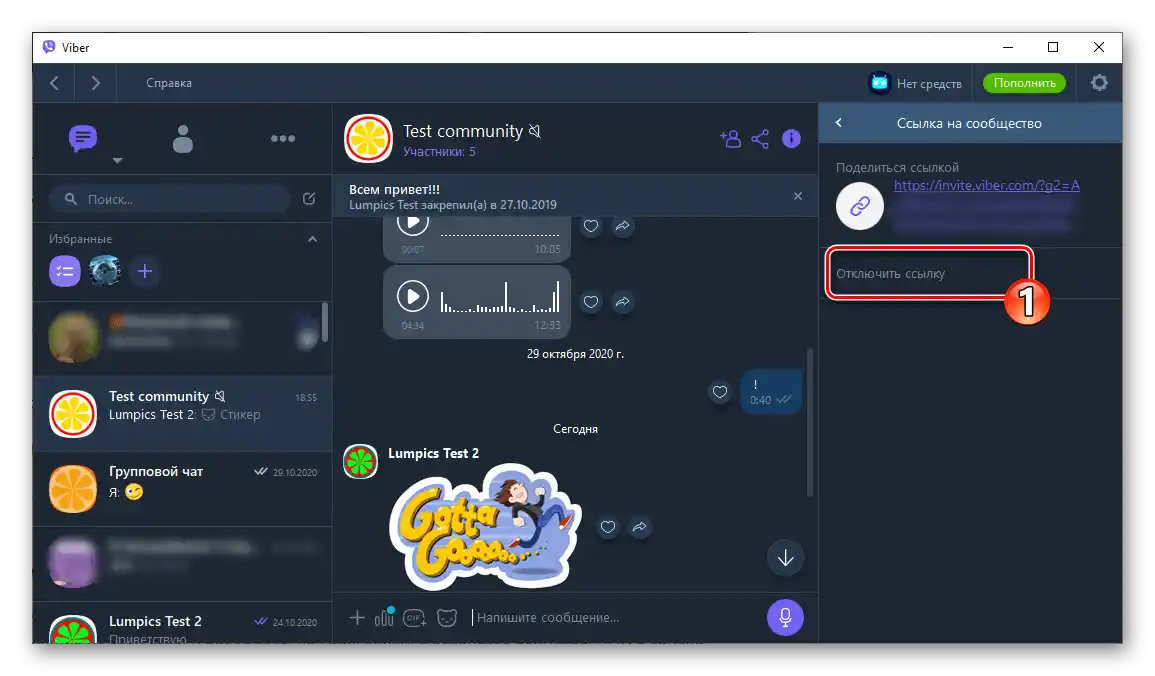Share Test community using the share icon

[760, 139]
